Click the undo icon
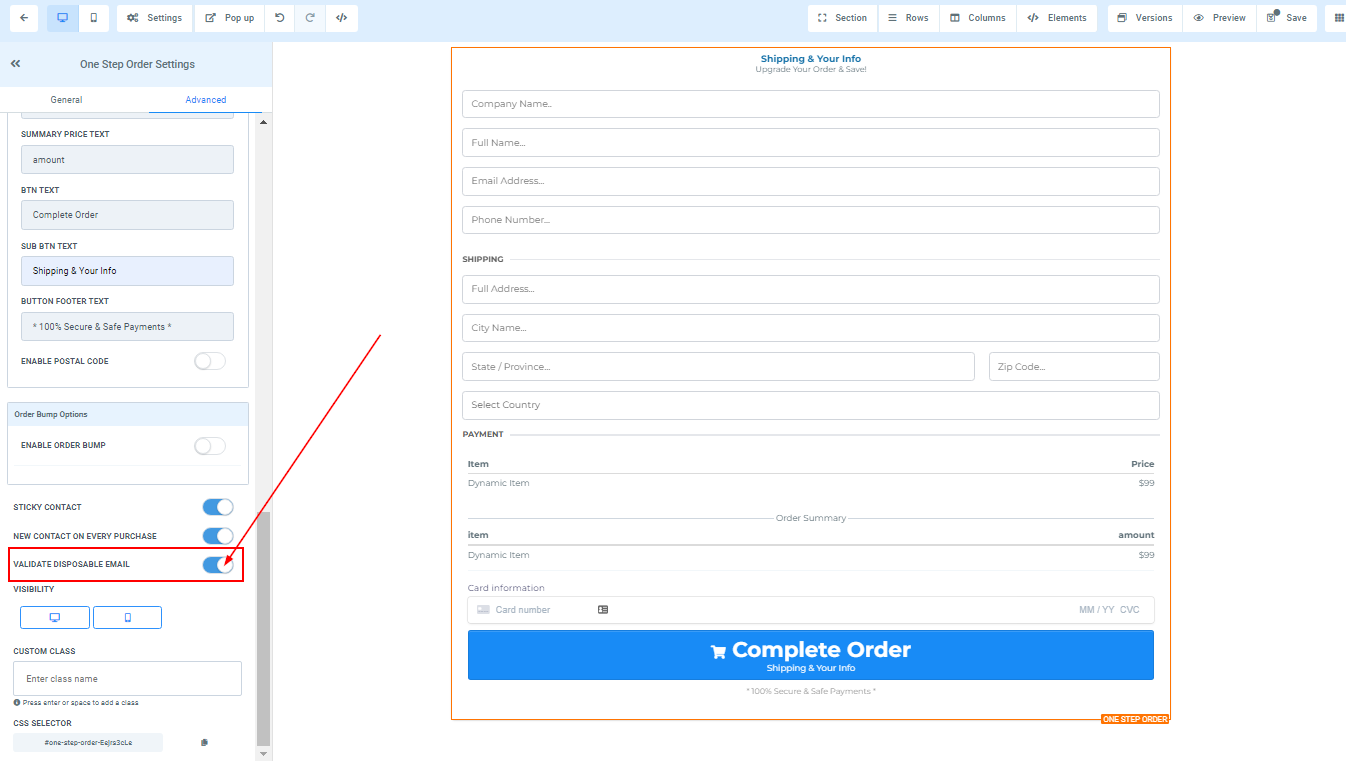 pyautogui.click(x=279, y=18)
